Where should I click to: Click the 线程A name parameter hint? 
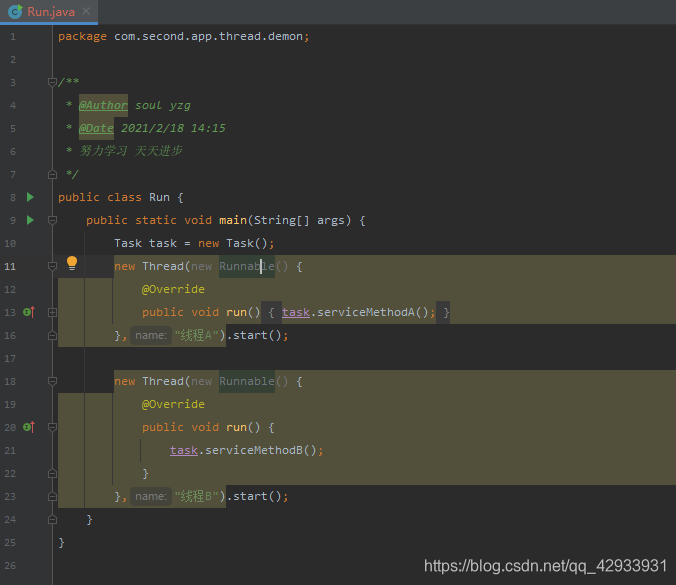(150, 335)
